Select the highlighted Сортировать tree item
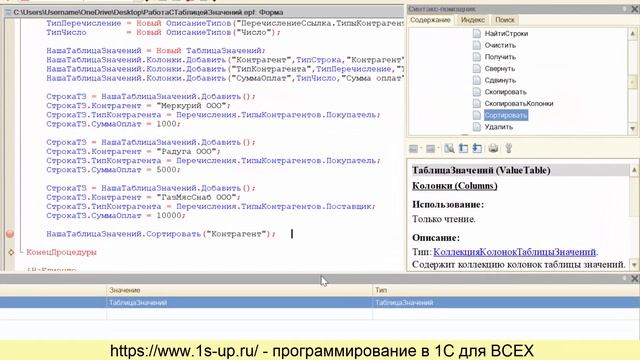The height and width of the screenshot is (360, 640). tap(506, 115)
